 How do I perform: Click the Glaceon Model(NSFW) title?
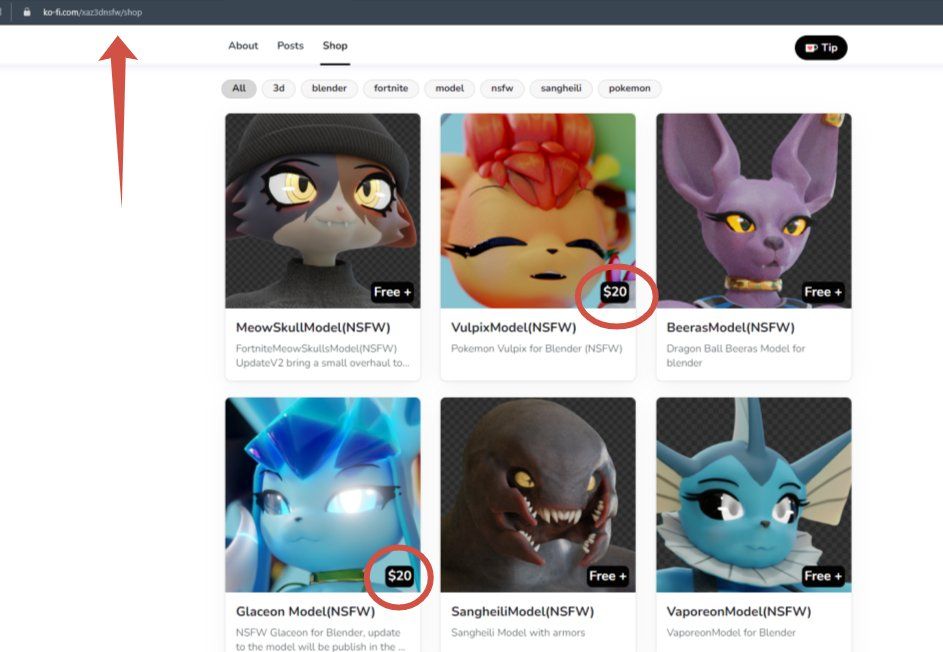pyautogui.click(x=306, y=612)
